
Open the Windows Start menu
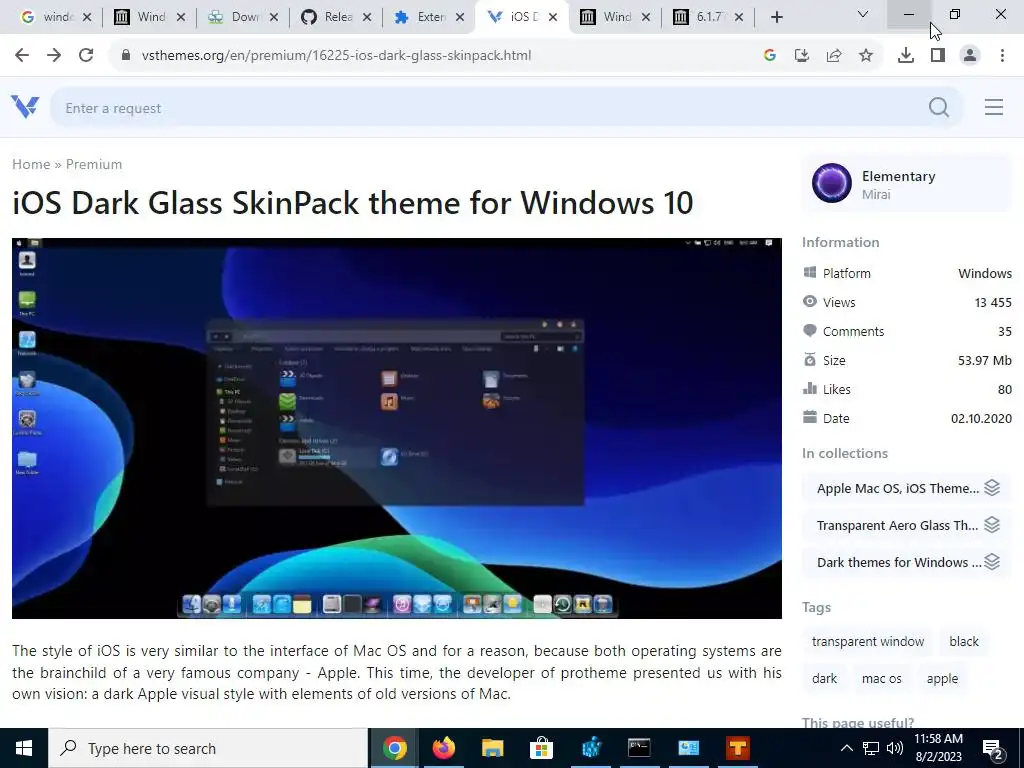(24, 748)
